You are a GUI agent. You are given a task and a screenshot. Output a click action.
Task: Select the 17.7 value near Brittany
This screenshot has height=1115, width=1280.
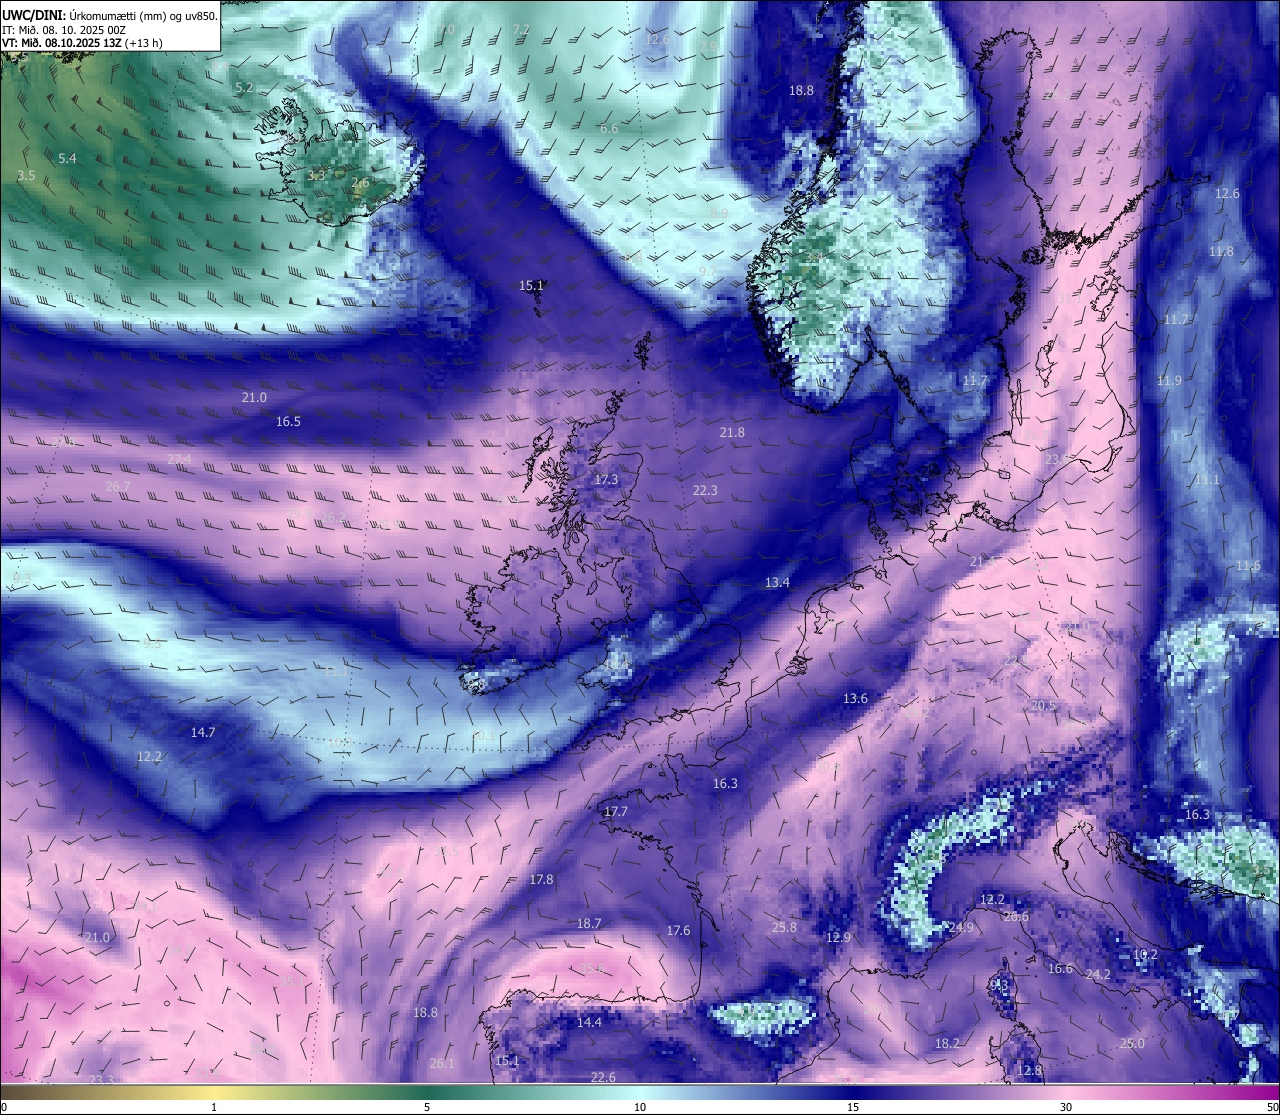pyautogui.click(x=616, y=811)
